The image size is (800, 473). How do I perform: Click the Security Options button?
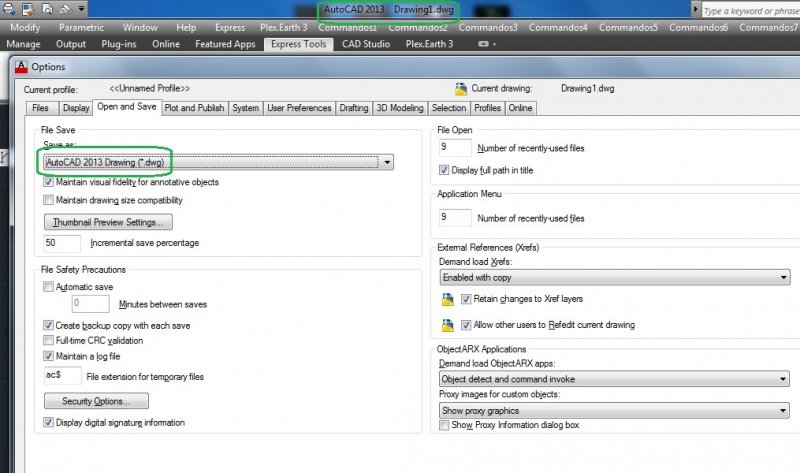(x=96, y=401)
